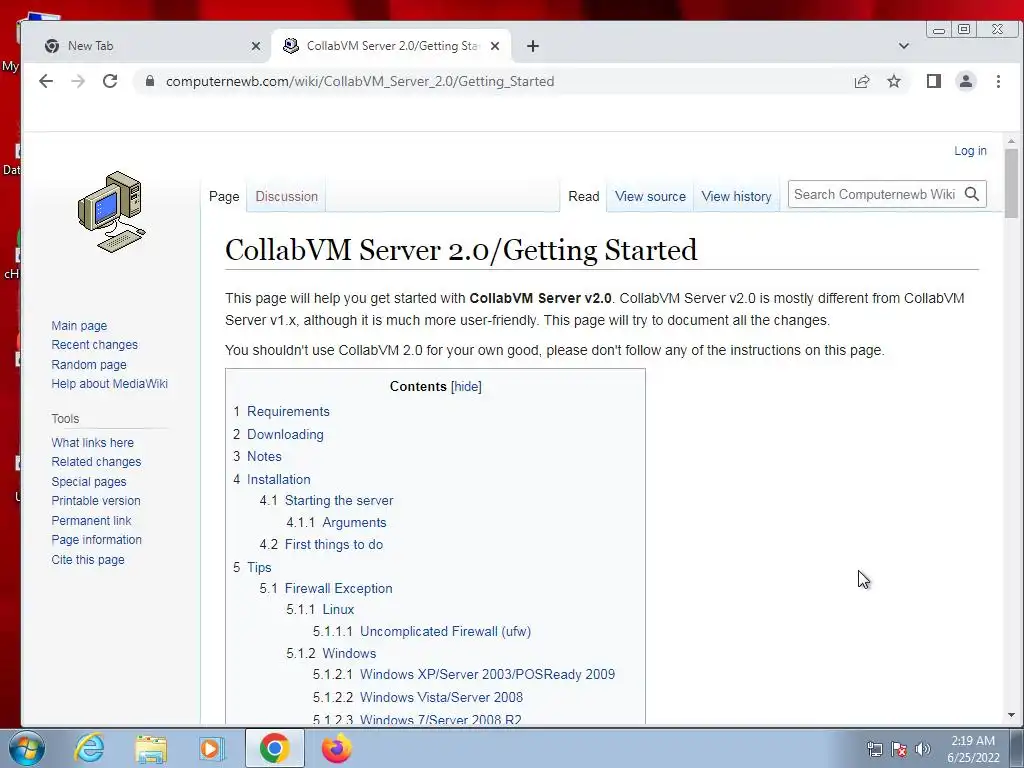Image resolution: width=1024 pixels, height=768 pixels.
Task: Reload the current wiki page
Action: point(110,81)
